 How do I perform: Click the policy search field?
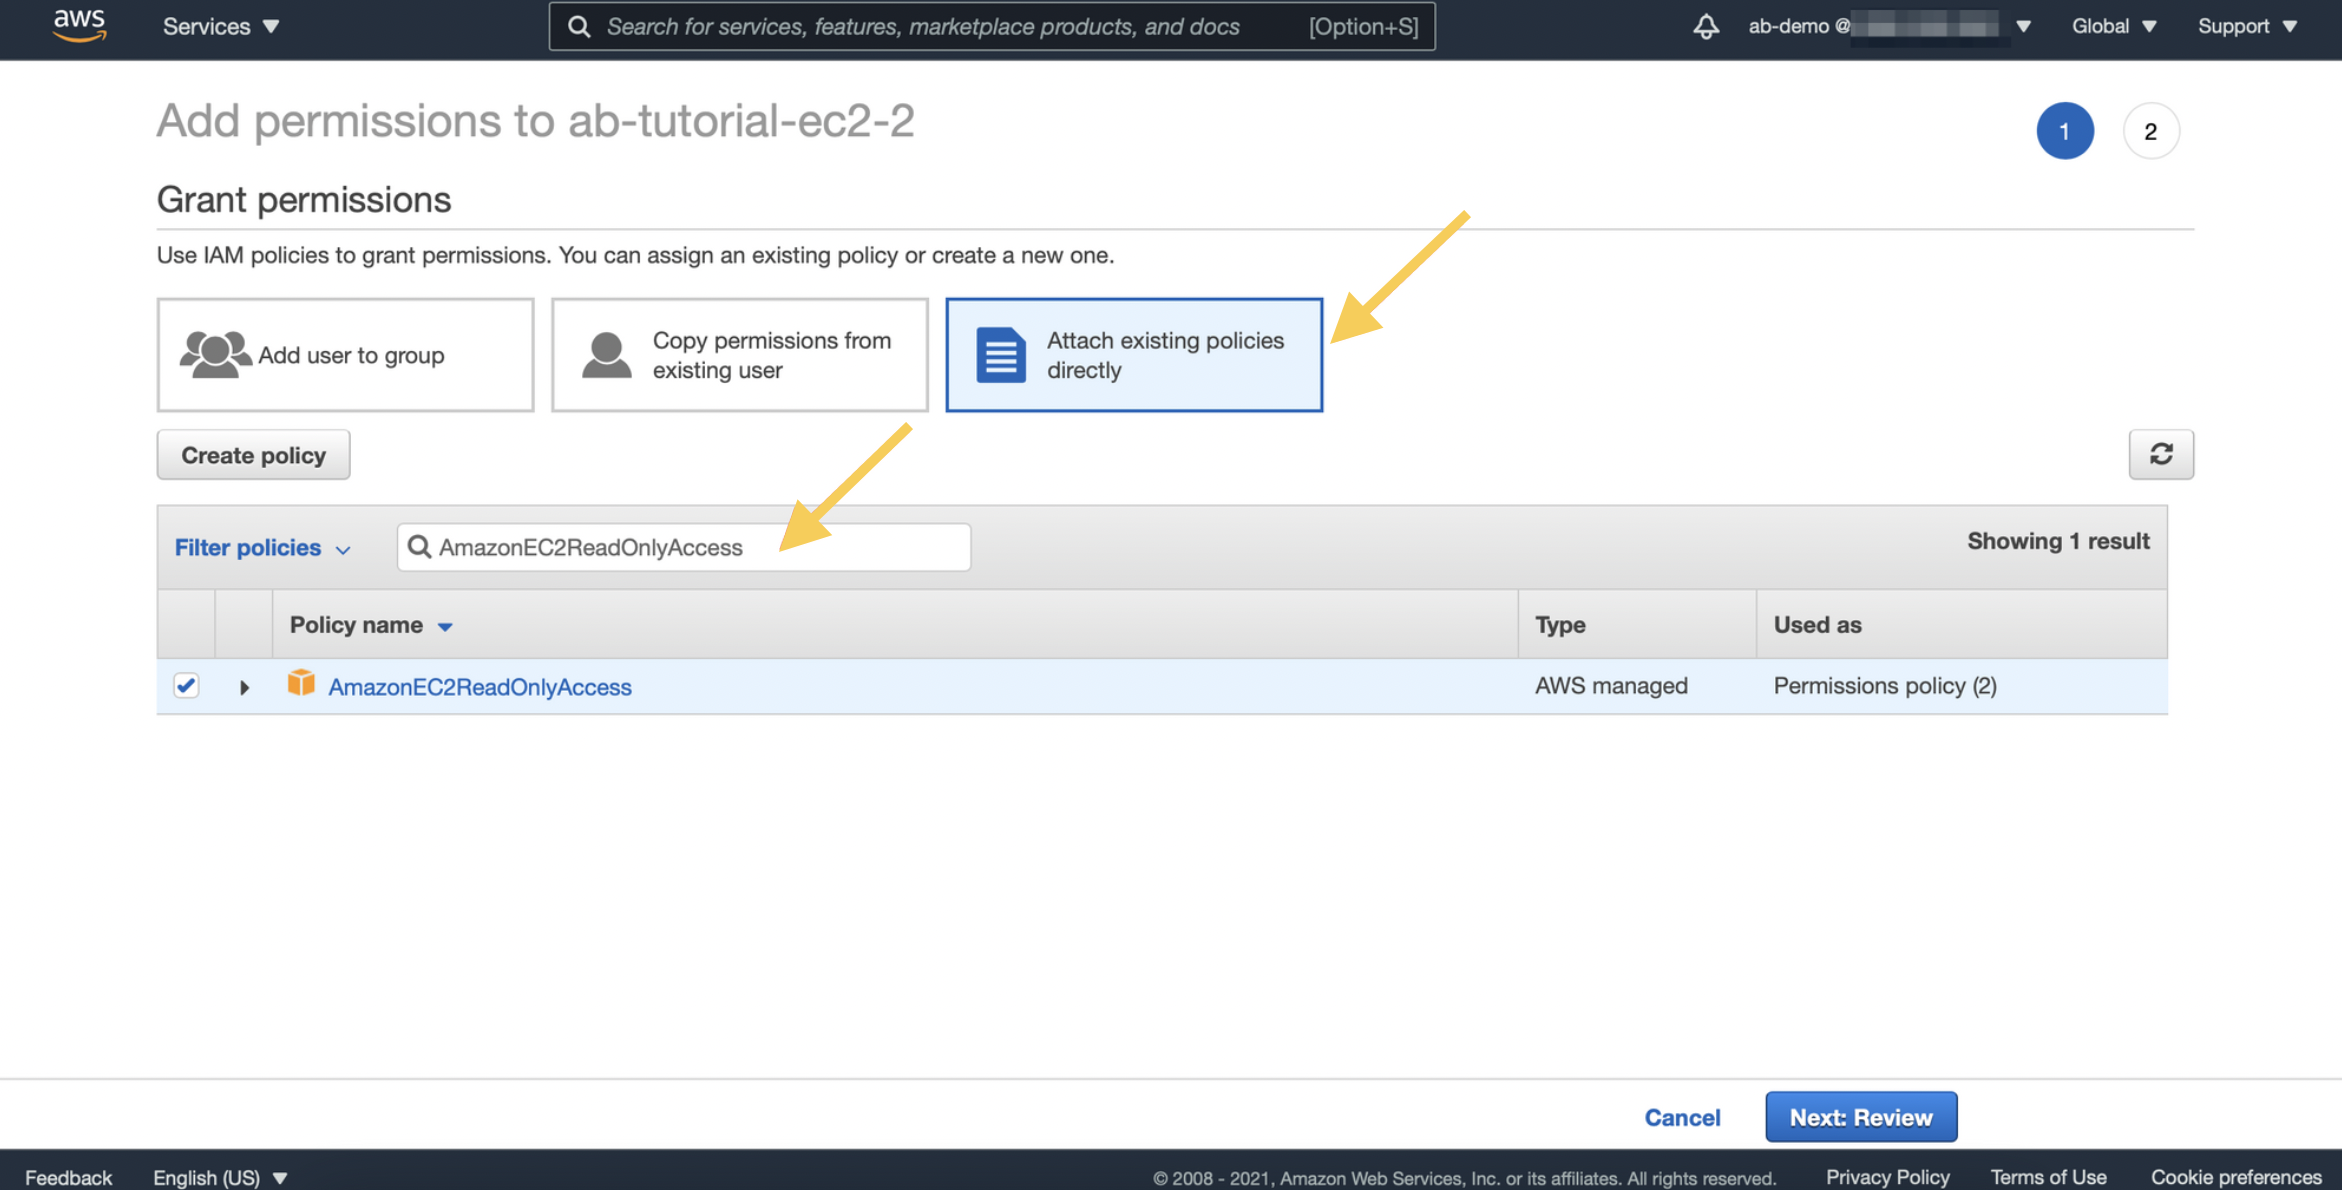(684, 547)
